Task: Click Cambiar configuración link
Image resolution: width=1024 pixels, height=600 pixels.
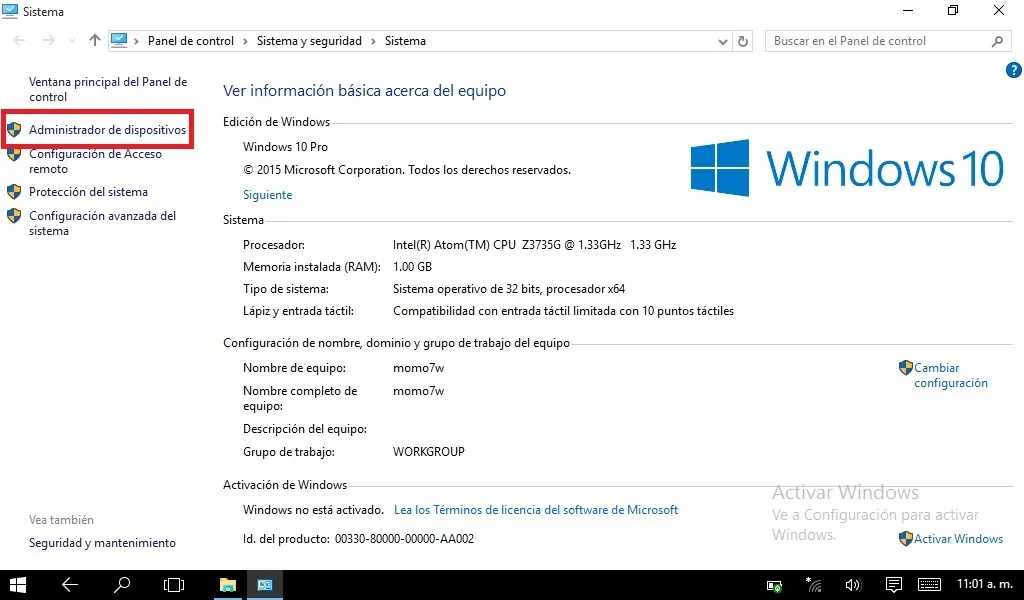Action: [x=950, y=375]
